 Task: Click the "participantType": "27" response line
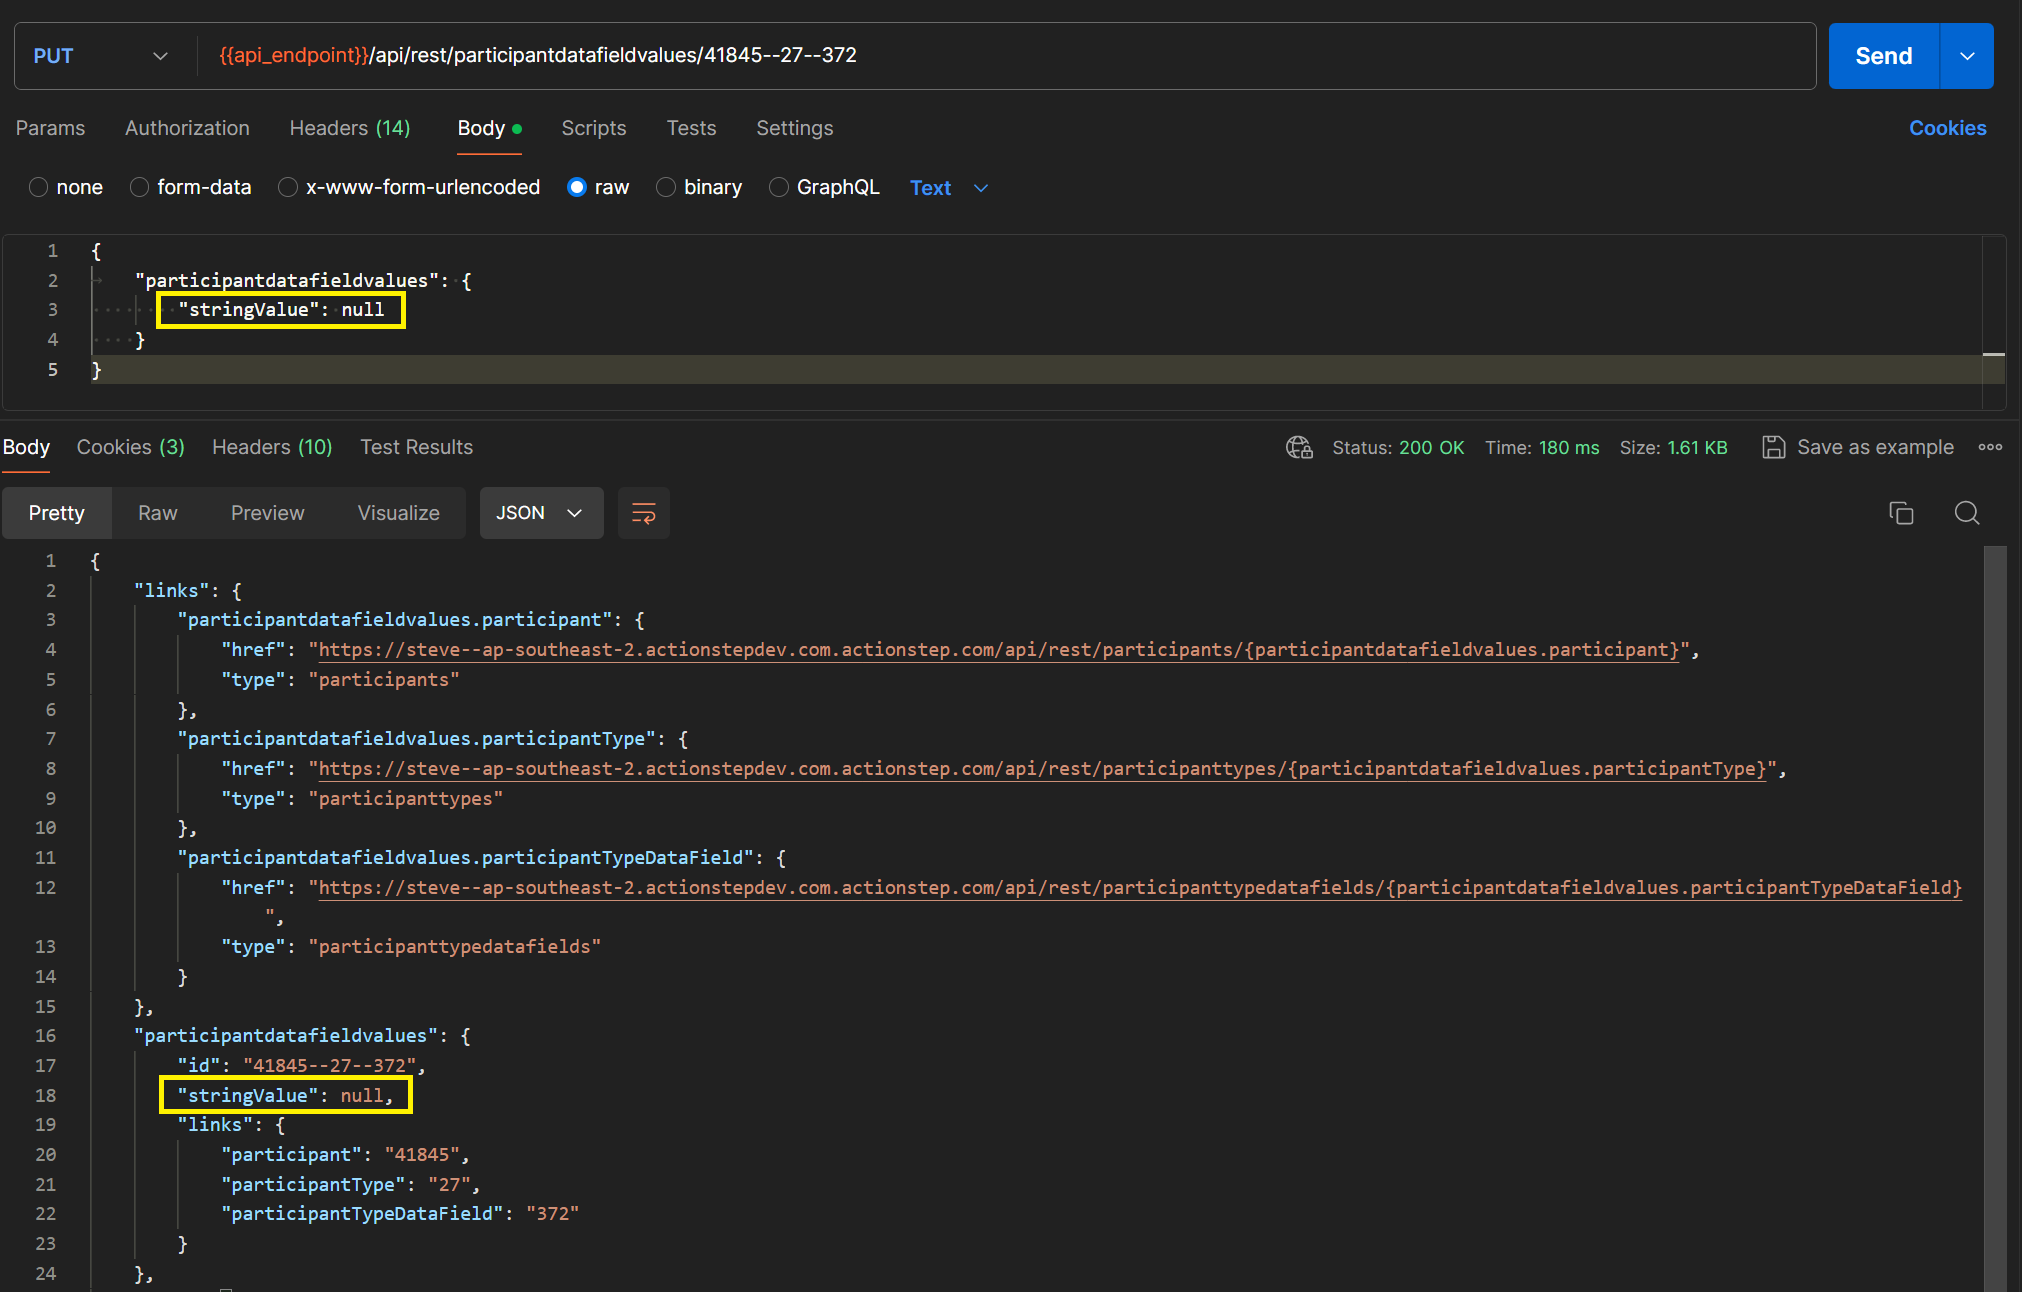351,1185
